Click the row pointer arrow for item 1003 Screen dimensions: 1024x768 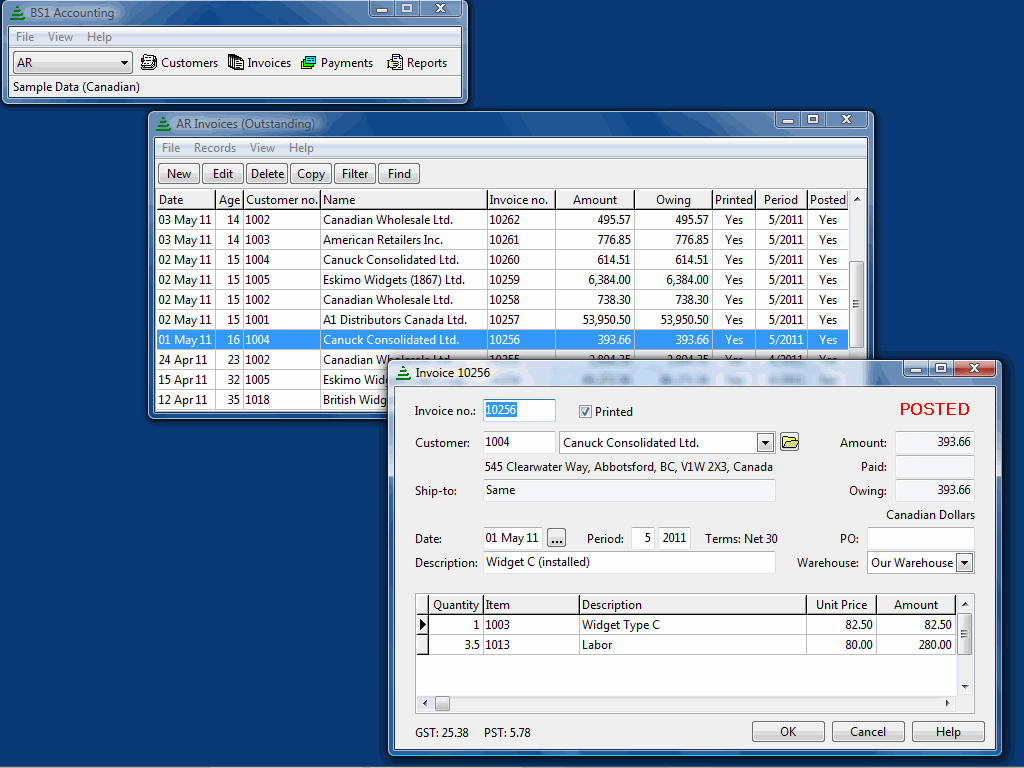tap(422, 625)
